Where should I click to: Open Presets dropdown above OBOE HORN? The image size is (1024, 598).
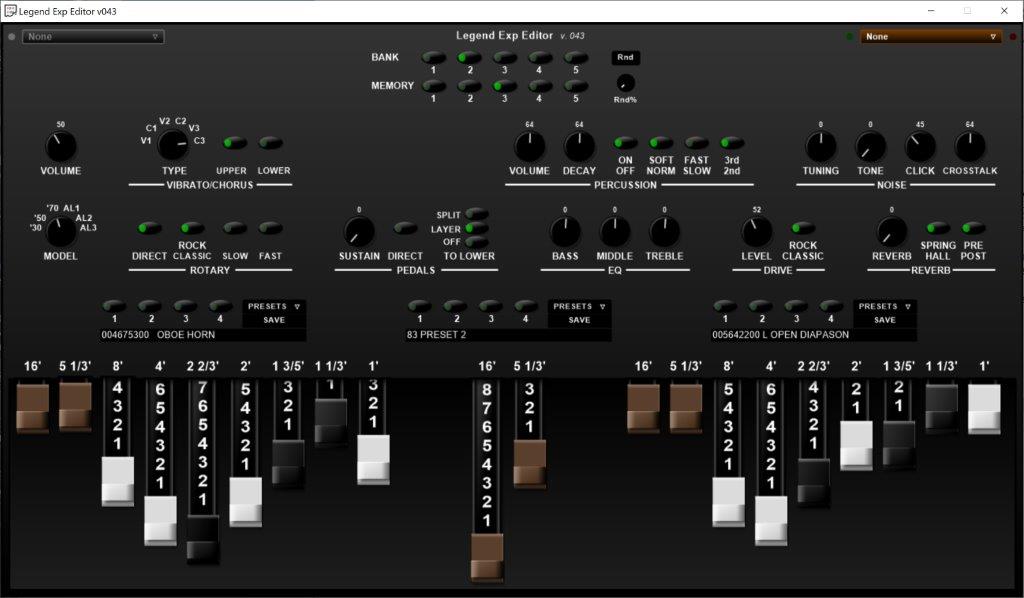tap(274, 306)
